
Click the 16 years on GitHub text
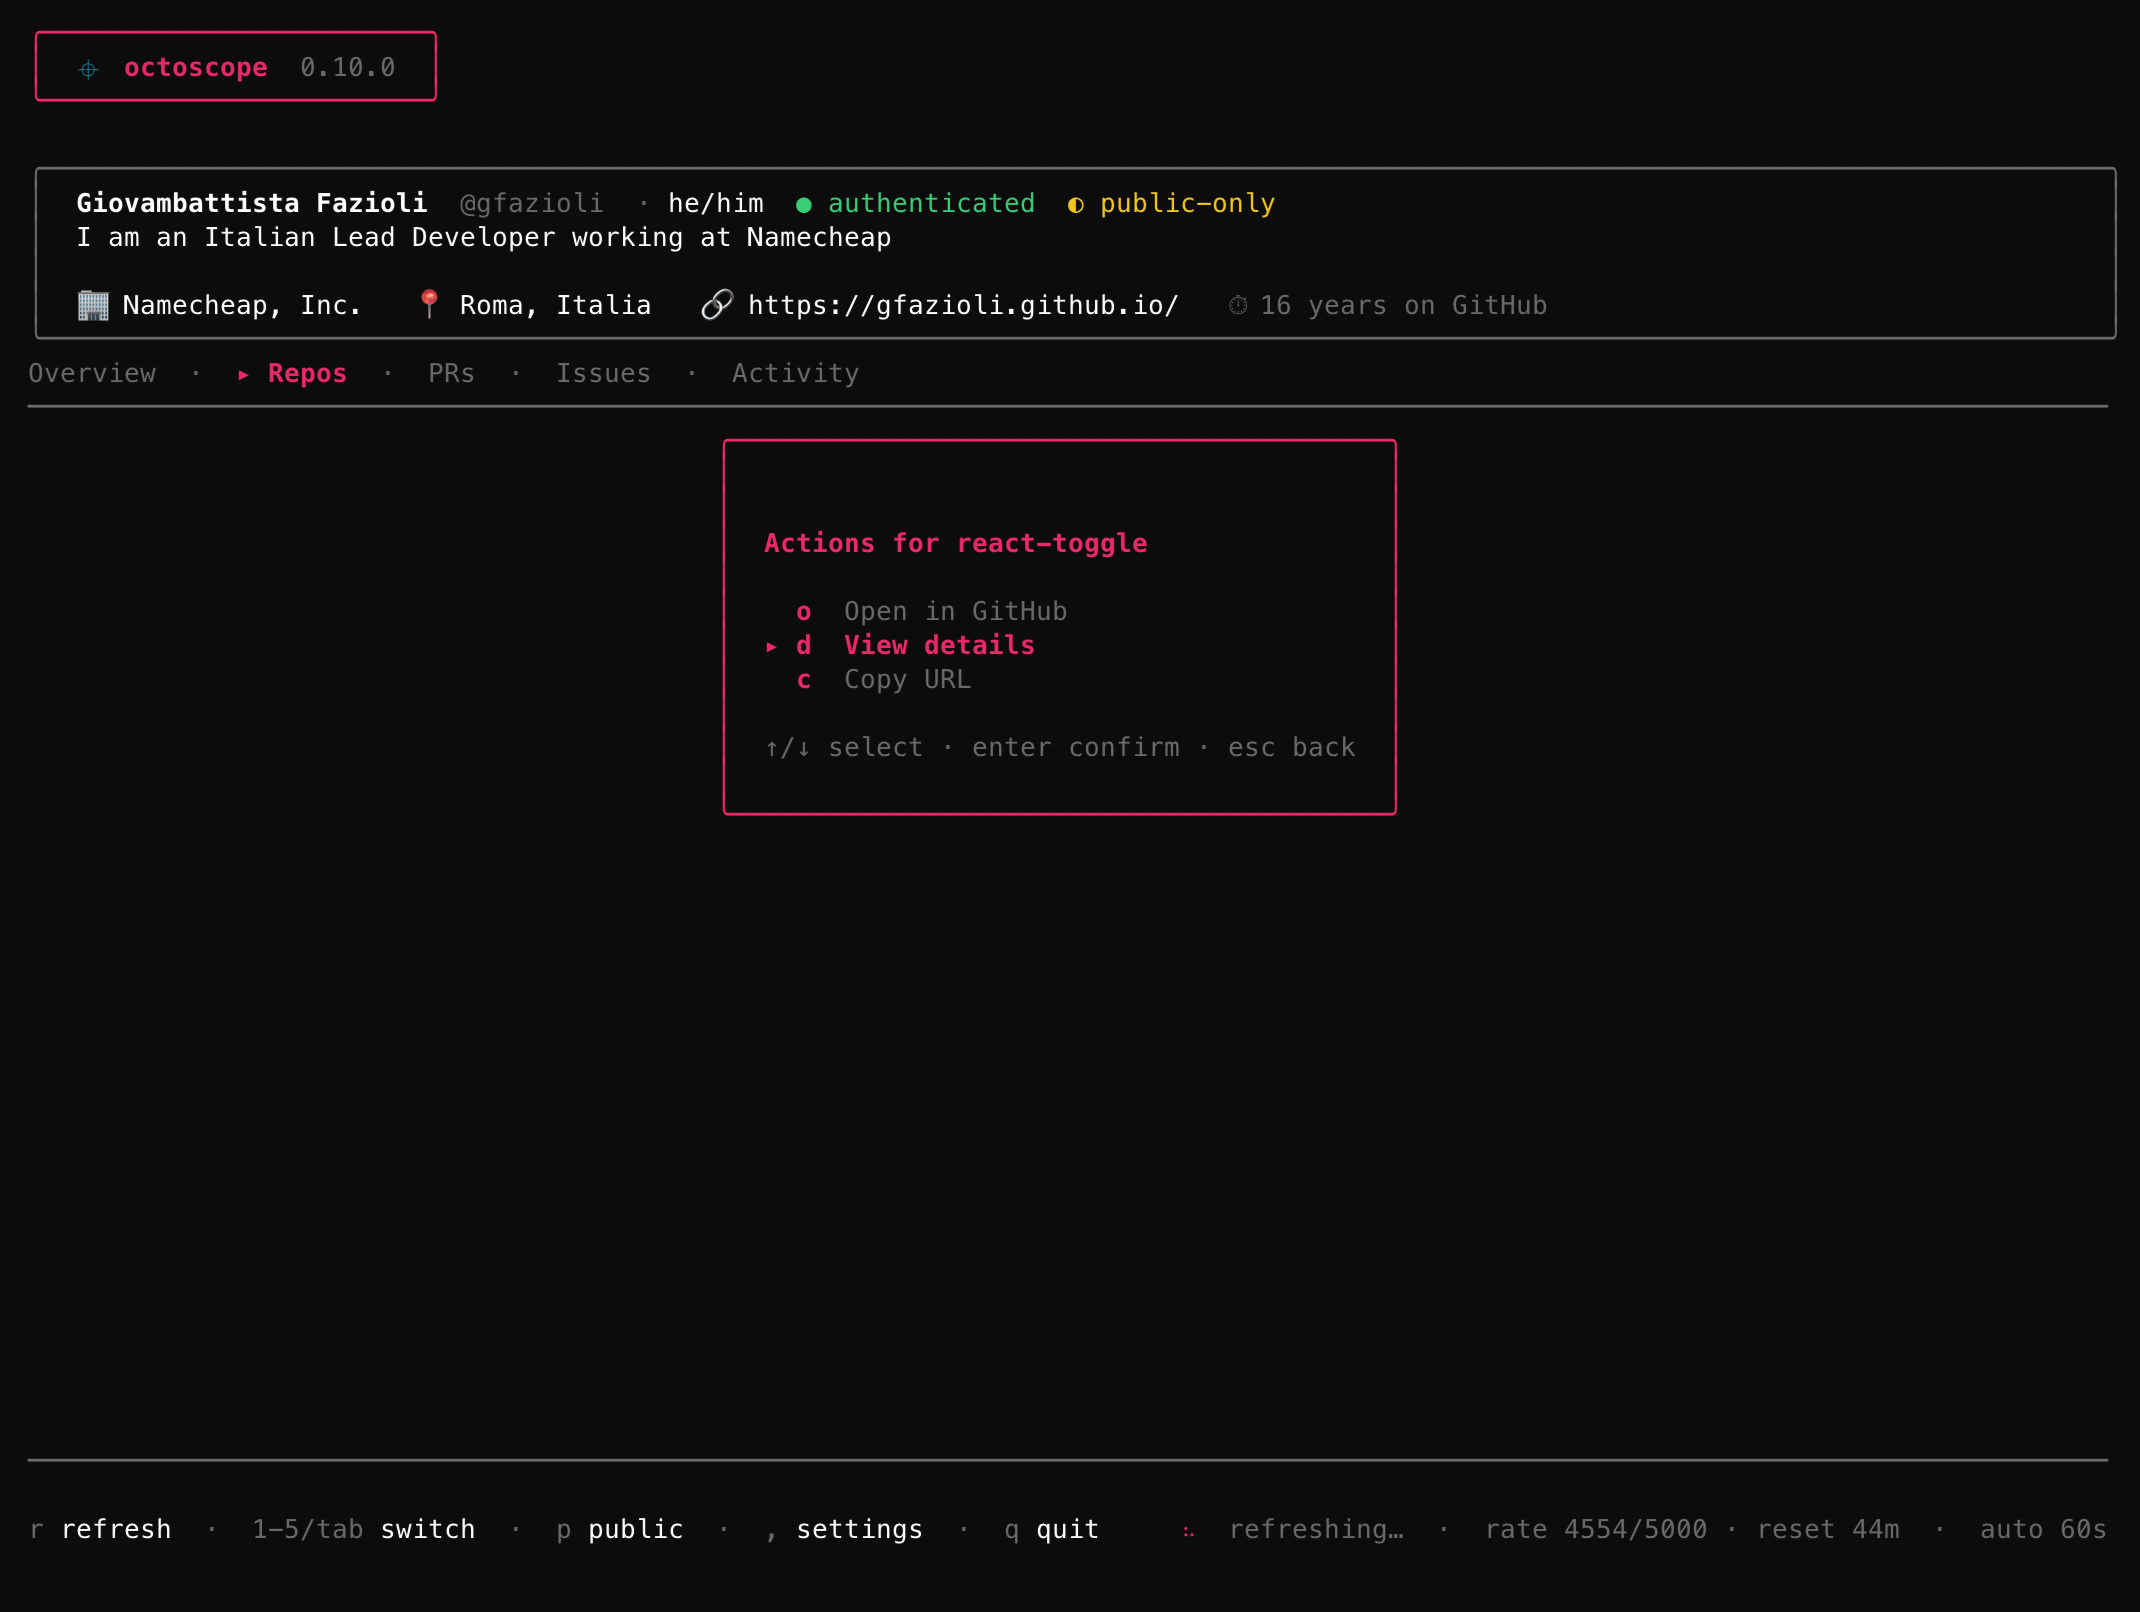coord(1403,305)
